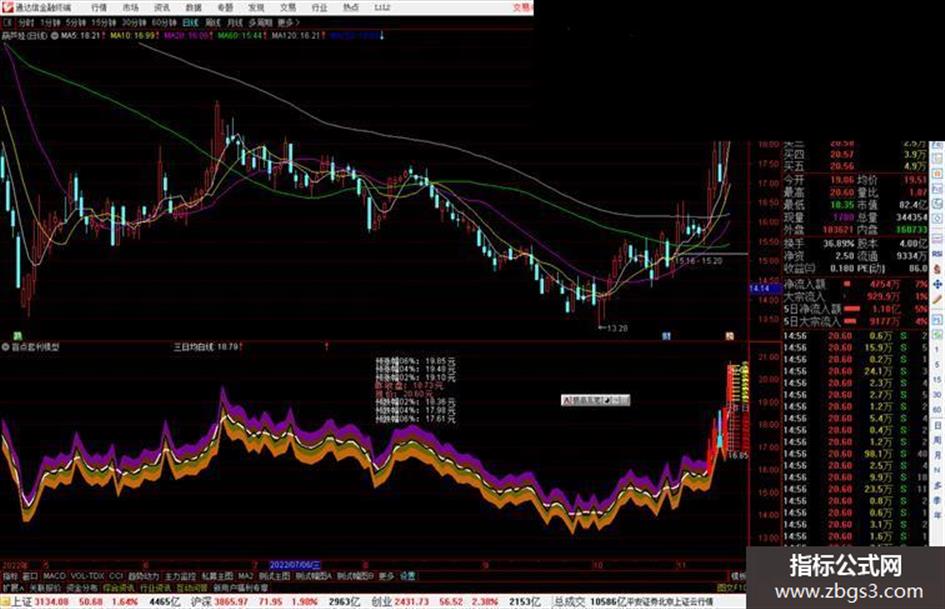Image resolution: width=945 pixels, height=609 pixels.
Task: Open the 综合资讯 bottom tab
Action: point(118,587)
